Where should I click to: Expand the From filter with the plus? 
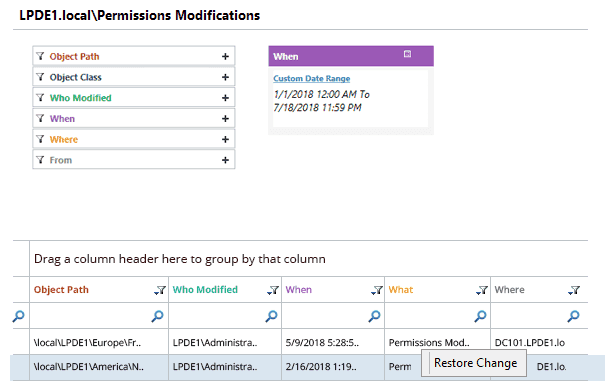point(225,160)
